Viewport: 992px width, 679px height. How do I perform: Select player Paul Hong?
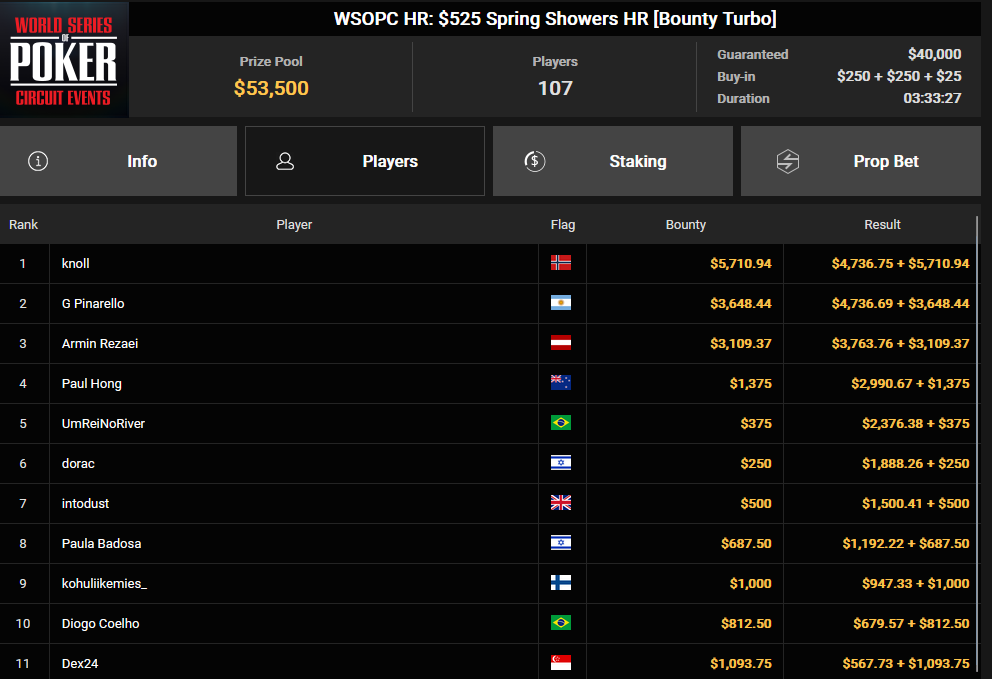pyautogui.click(x=92, y=383)
